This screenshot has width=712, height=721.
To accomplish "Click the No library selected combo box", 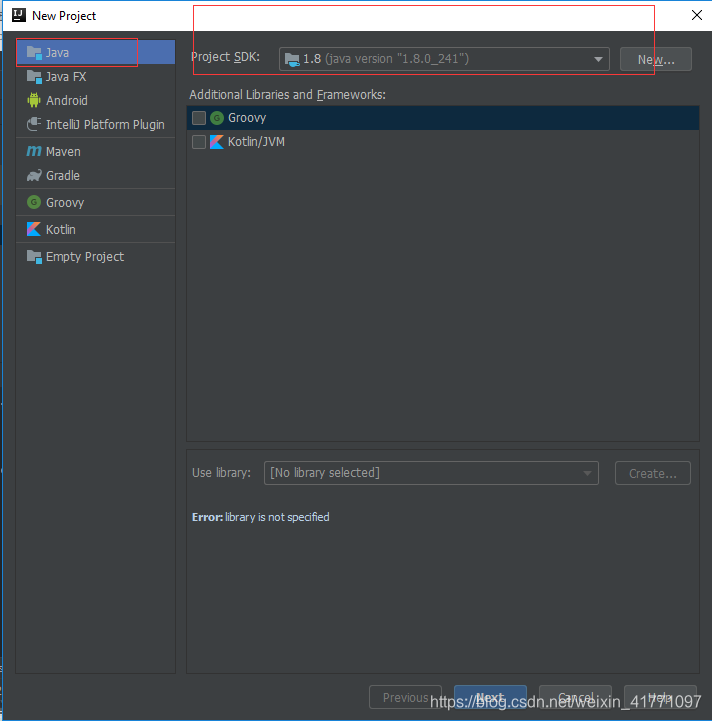I will (x=431, y=473).
